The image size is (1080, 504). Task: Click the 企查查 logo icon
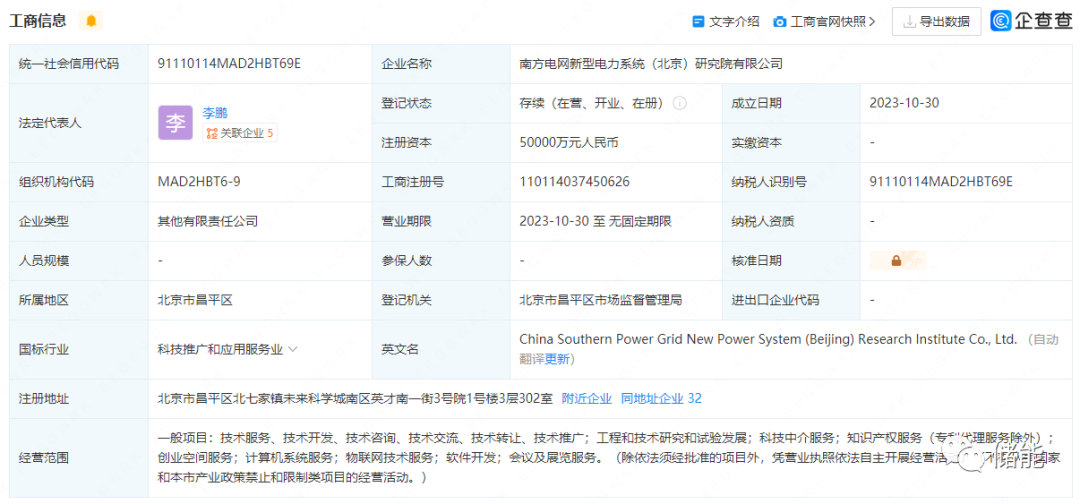[x=1001, y=21]
